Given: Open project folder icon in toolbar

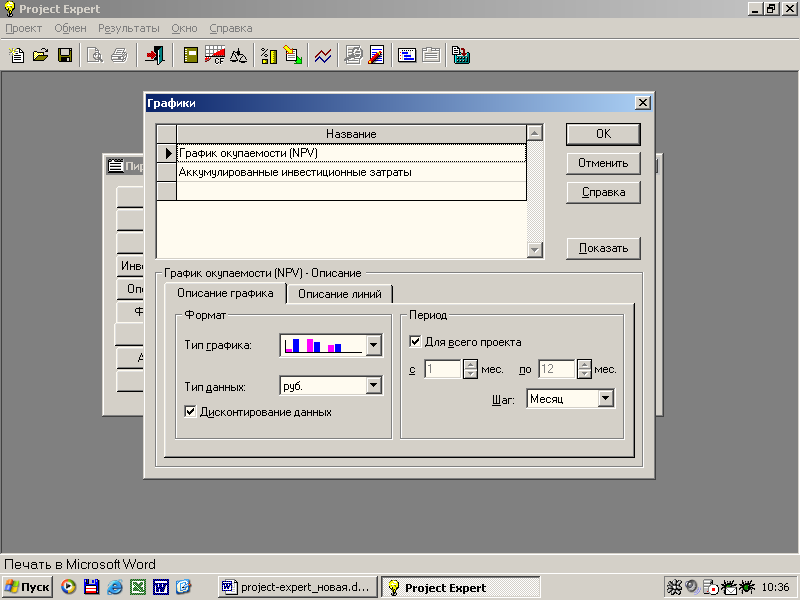Looking at the screenshot, I should 41,55.
